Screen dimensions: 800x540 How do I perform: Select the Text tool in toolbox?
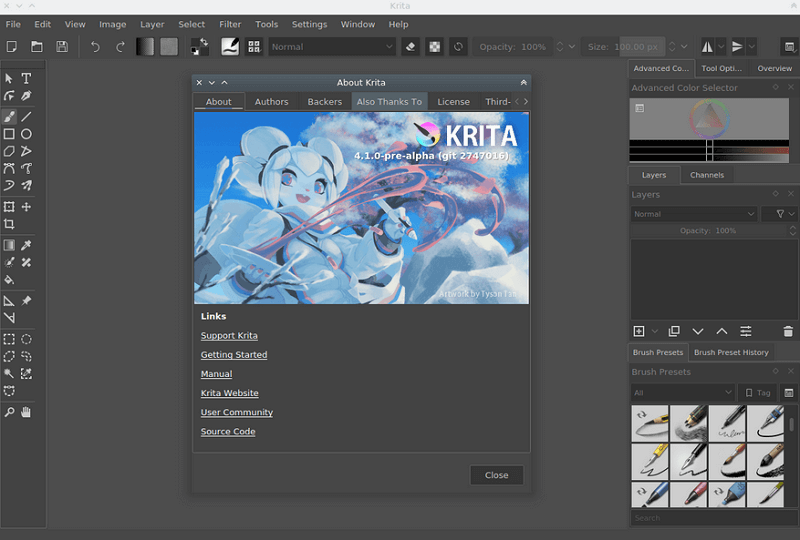[27, 79]
